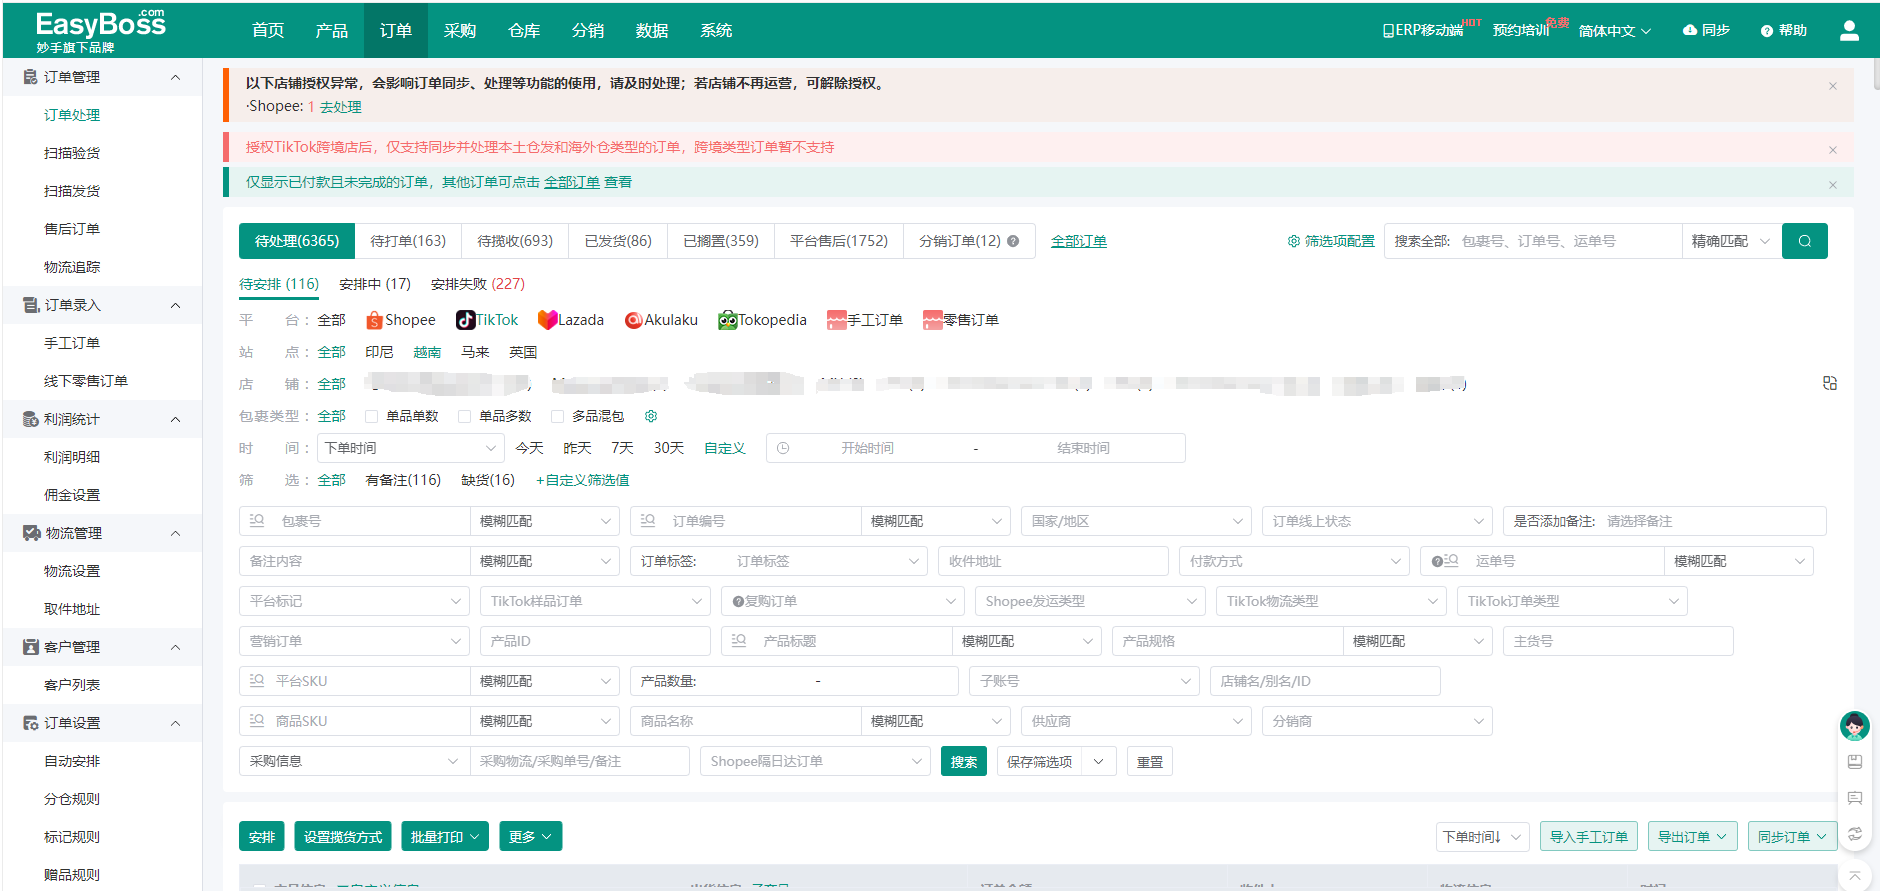Screen dimensions: 1880x891
Task: Select the 30天 time range
Action: pyautogui.click(x=669, y=448)
